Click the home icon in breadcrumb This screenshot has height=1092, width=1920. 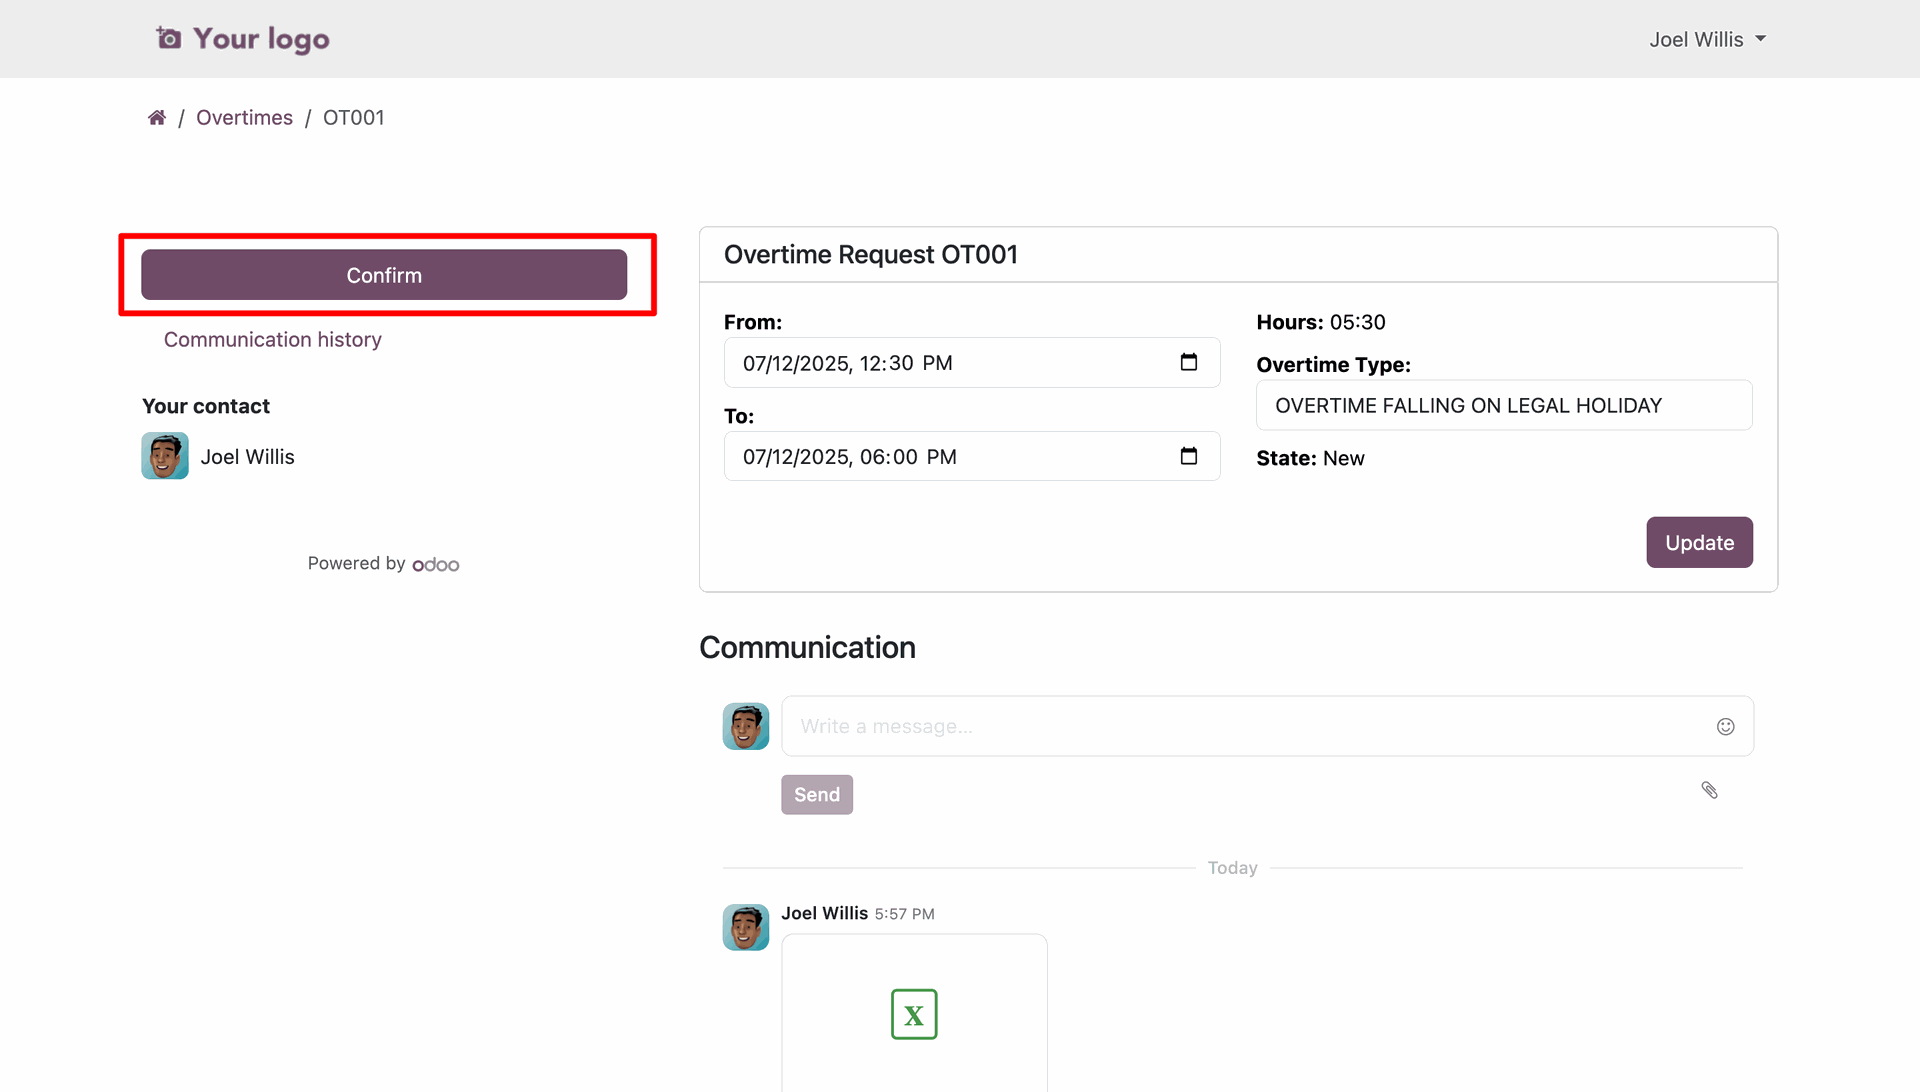[x=157, y=118]
